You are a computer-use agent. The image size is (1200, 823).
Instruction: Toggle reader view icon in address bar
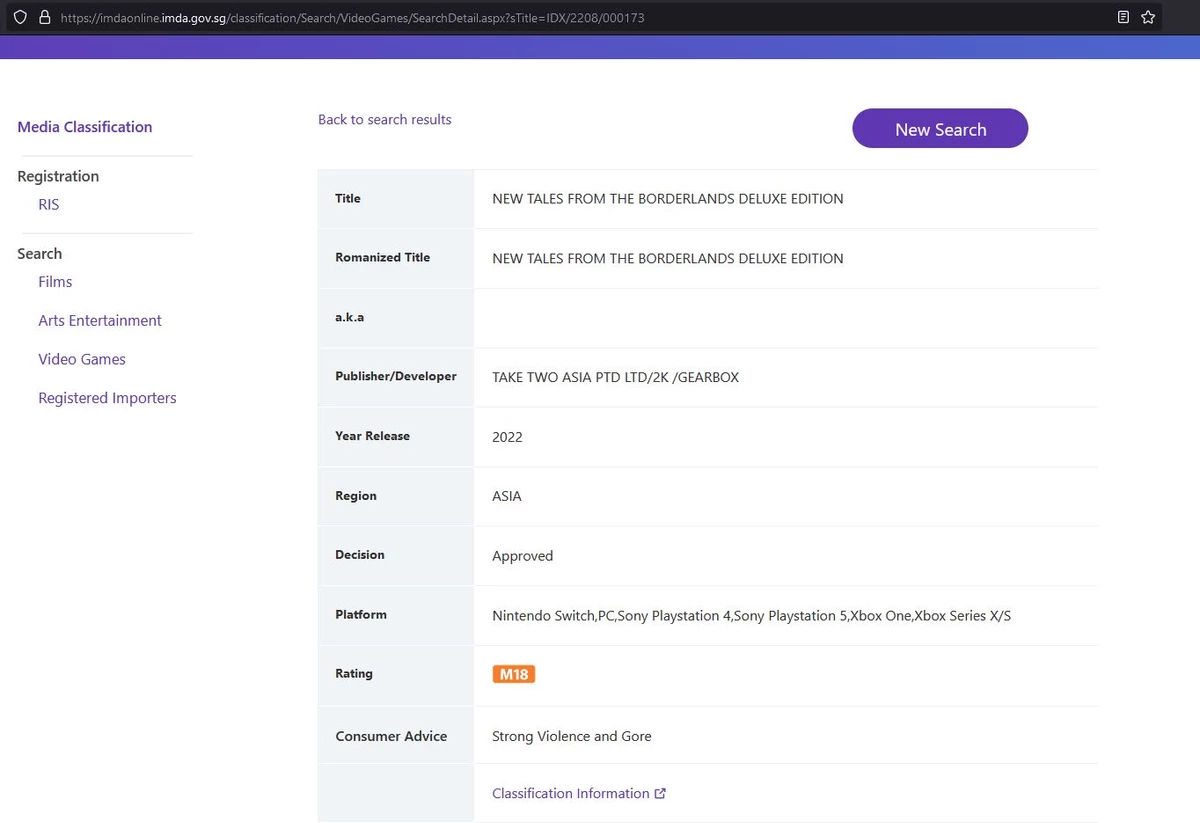point(1124,17)
